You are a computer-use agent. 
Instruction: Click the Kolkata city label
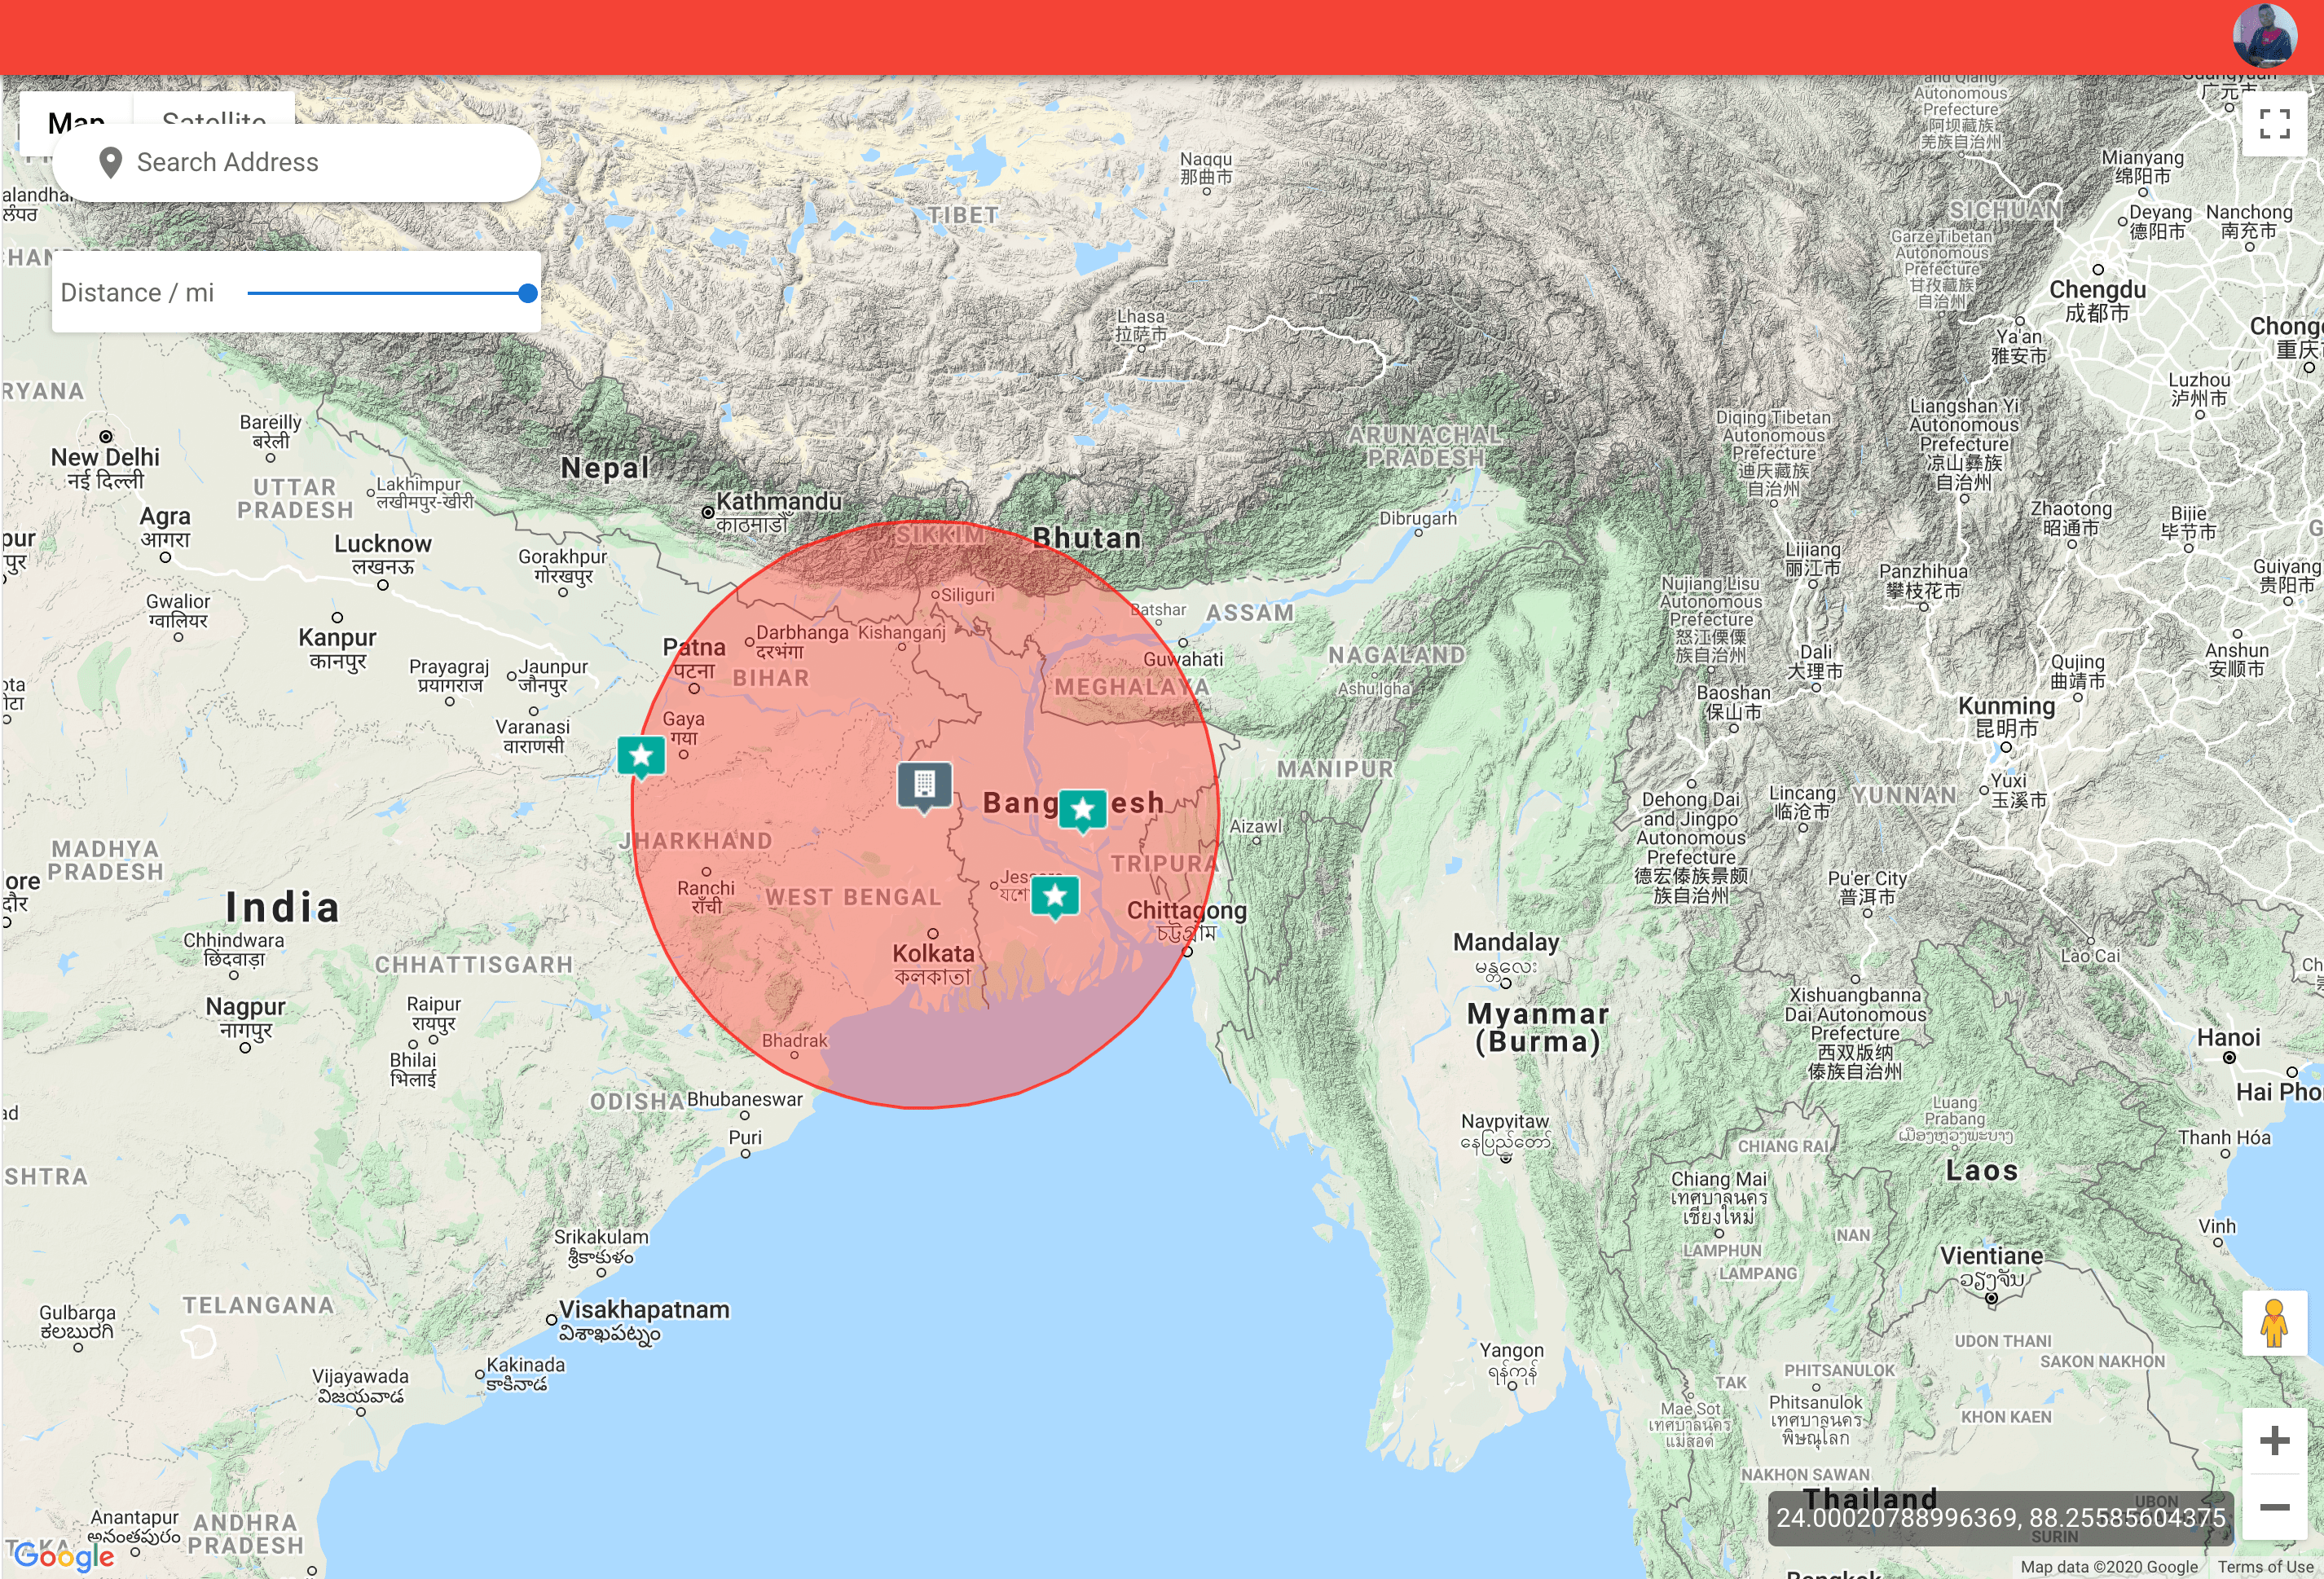(932, 953)
